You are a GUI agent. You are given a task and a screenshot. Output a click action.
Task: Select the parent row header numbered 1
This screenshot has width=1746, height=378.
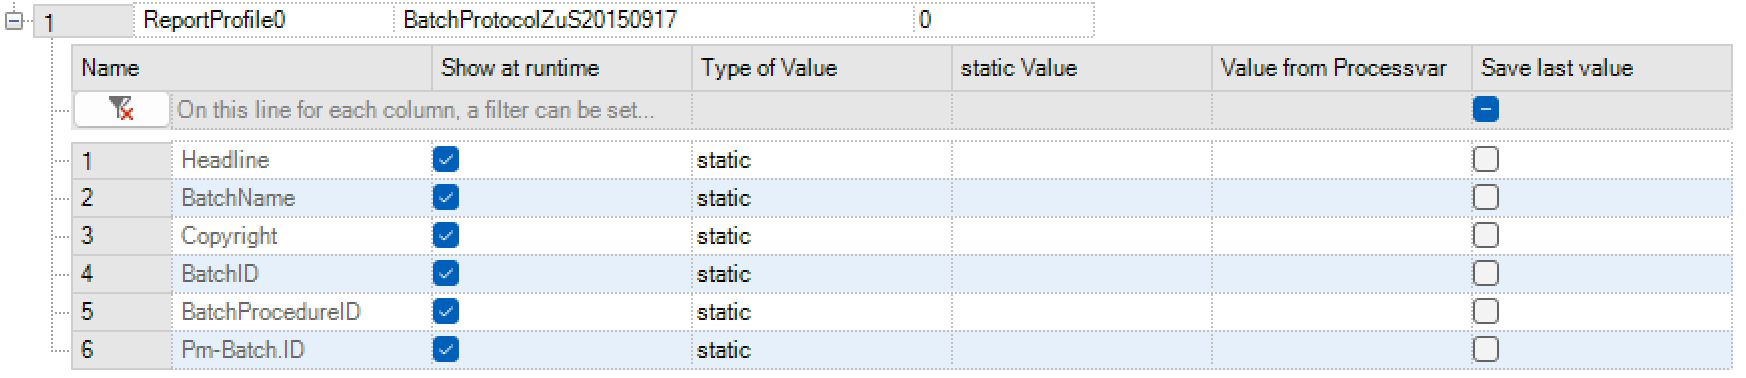pyautogui.click(x=84, y=20)
